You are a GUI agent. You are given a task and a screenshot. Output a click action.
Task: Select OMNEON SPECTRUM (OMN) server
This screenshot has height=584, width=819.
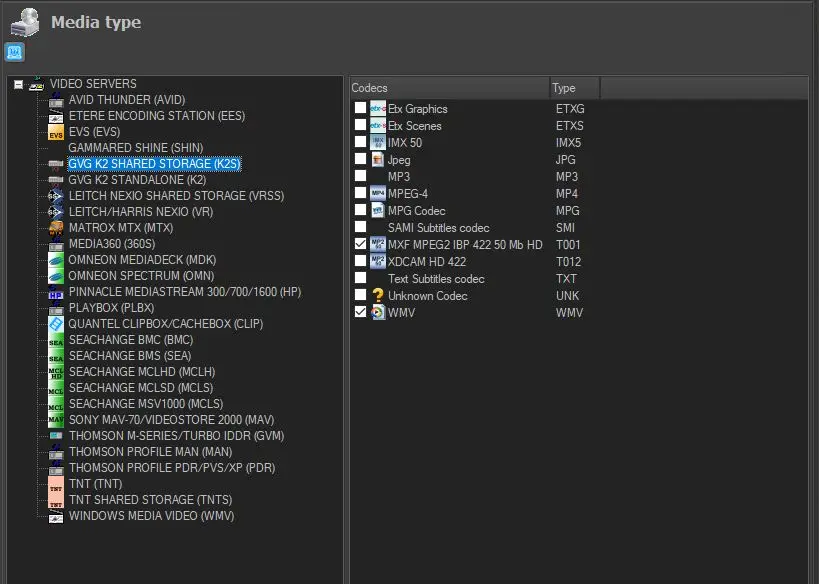(x=141, y=276)
